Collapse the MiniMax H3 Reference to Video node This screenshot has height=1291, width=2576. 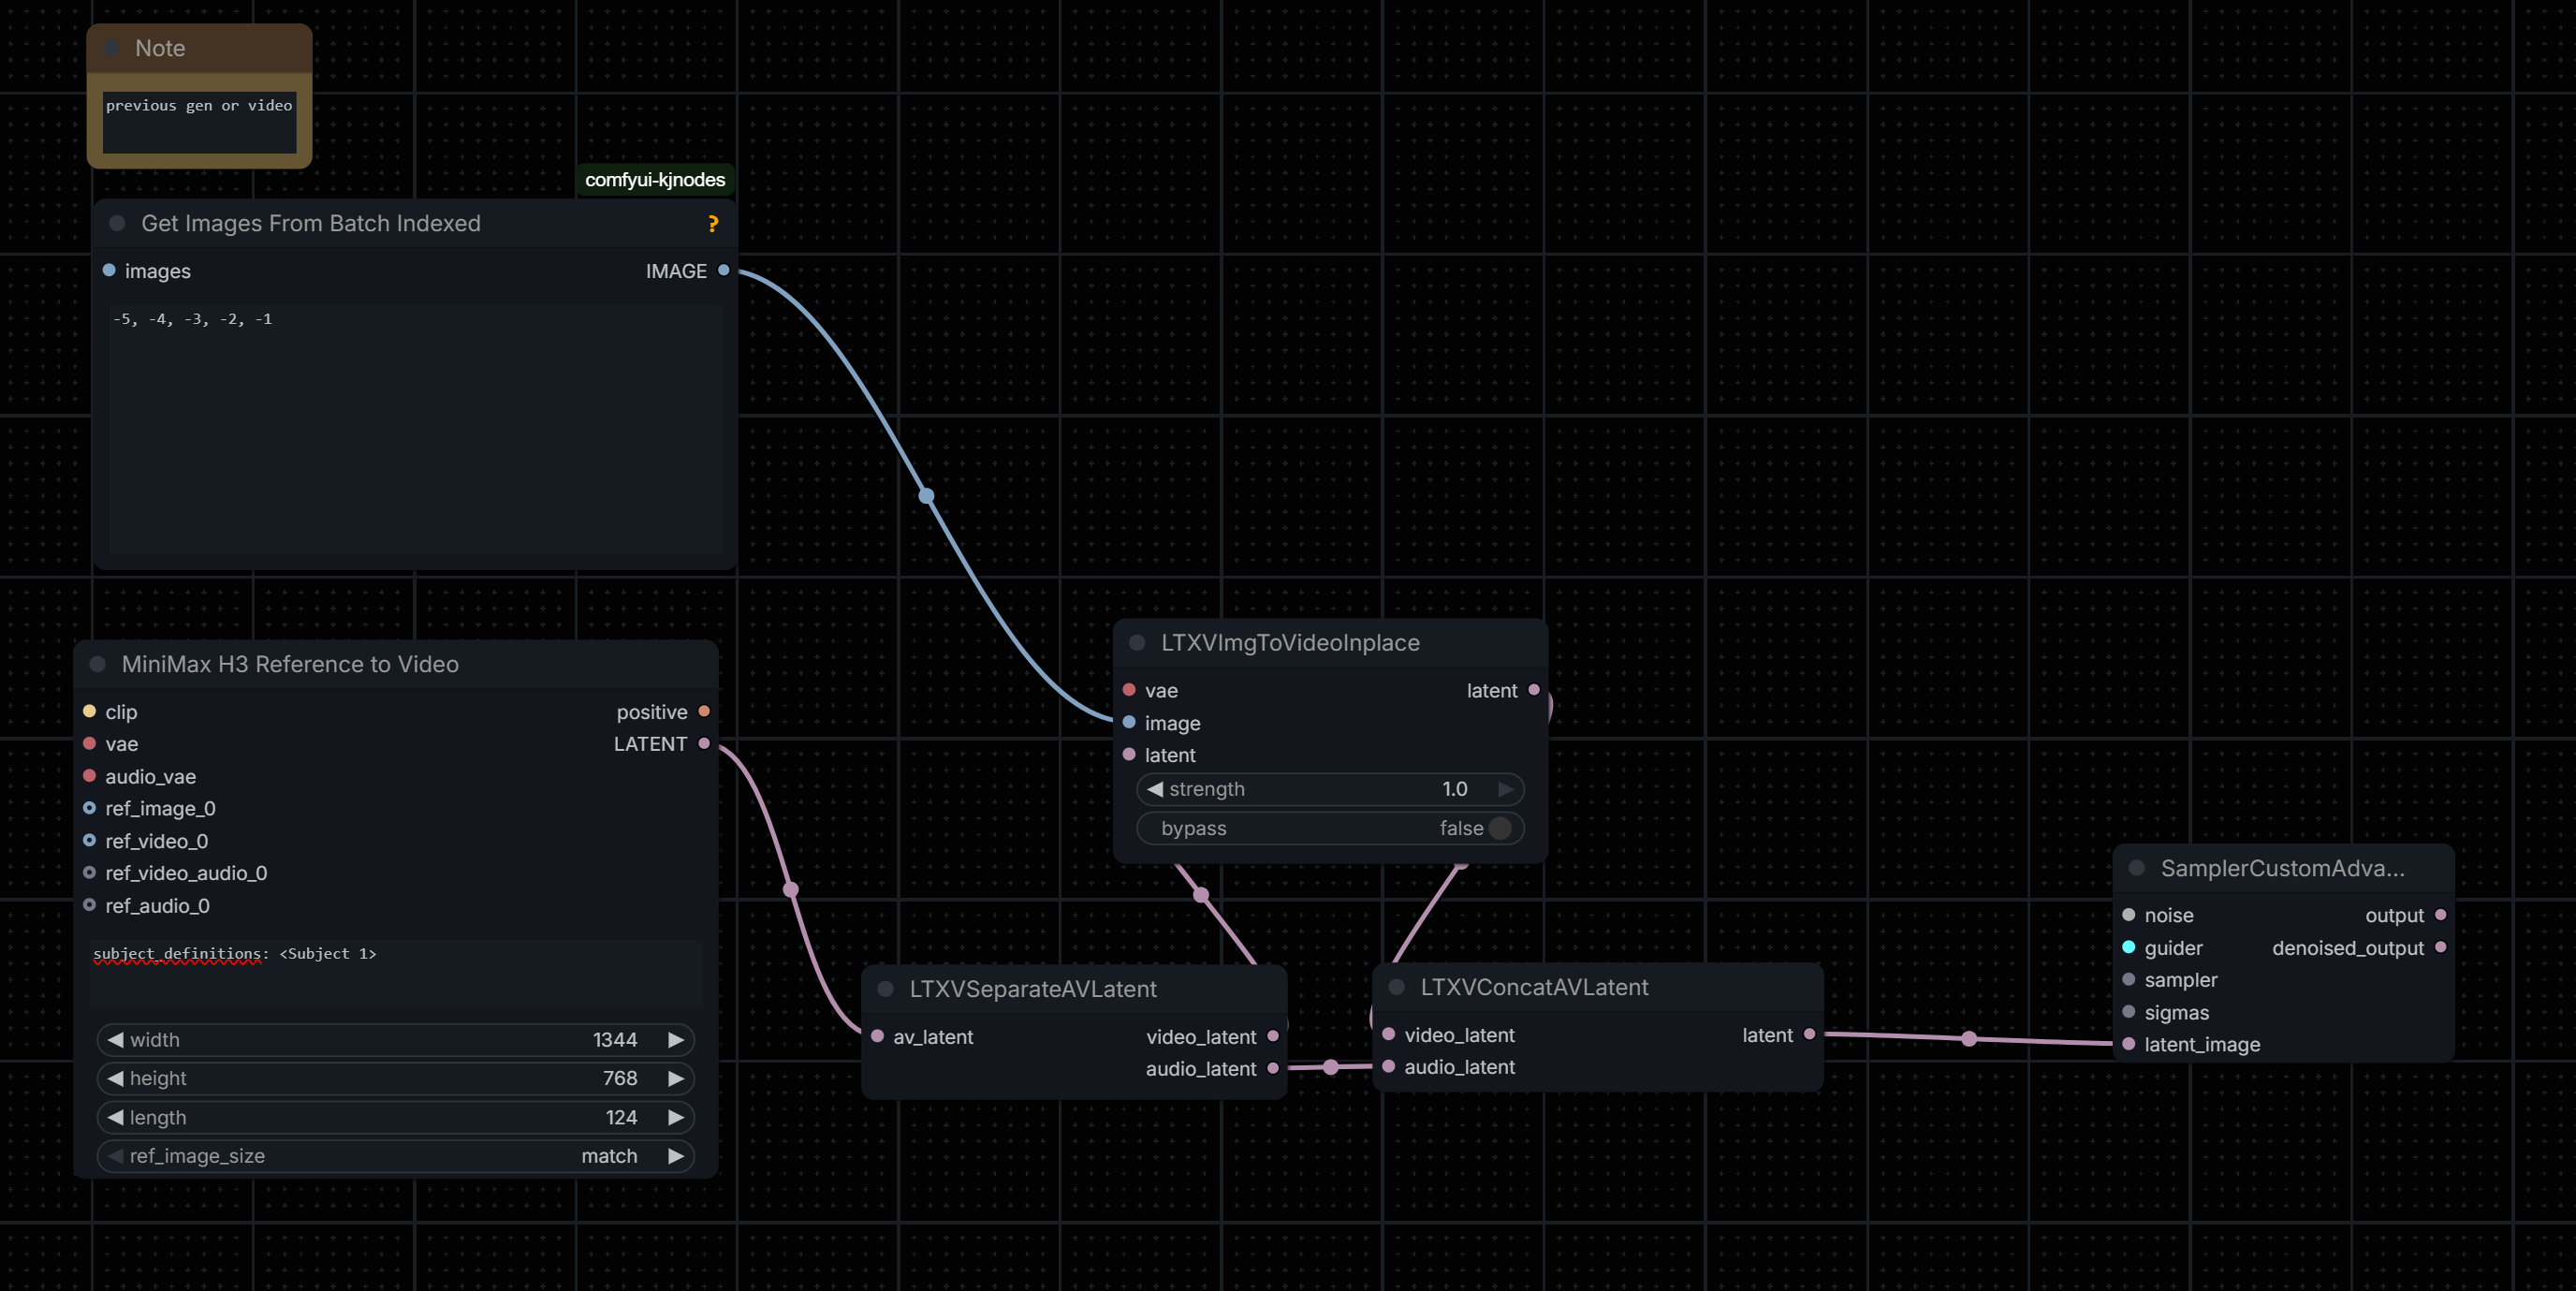pyautogui.click(x=98, y=664)
